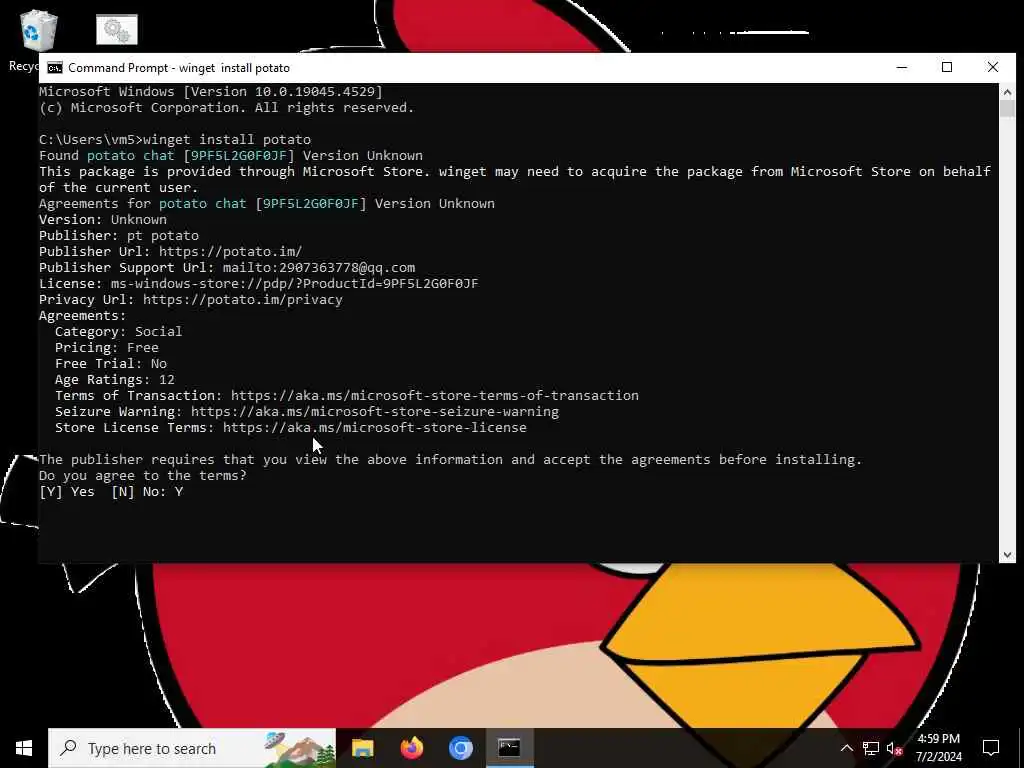Open the gear settings file desktop icon
Image resolution: width=1024 pixels, height=768 pixels.
117,30
